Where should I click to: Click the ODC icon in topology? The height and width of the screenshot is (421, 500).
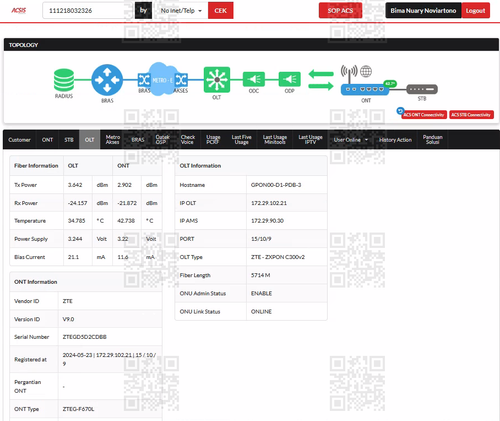coord(254,79)
